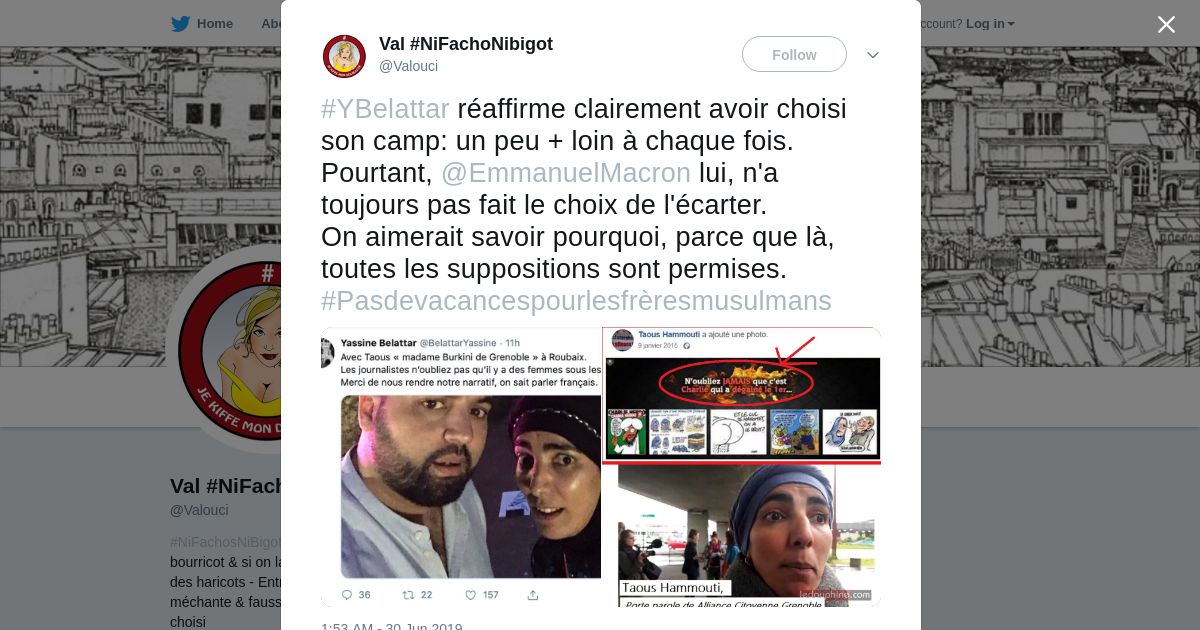Follow Val #NiFachoNibigot
Screen dimensions: 1200x630
click(x=794, y=54)
